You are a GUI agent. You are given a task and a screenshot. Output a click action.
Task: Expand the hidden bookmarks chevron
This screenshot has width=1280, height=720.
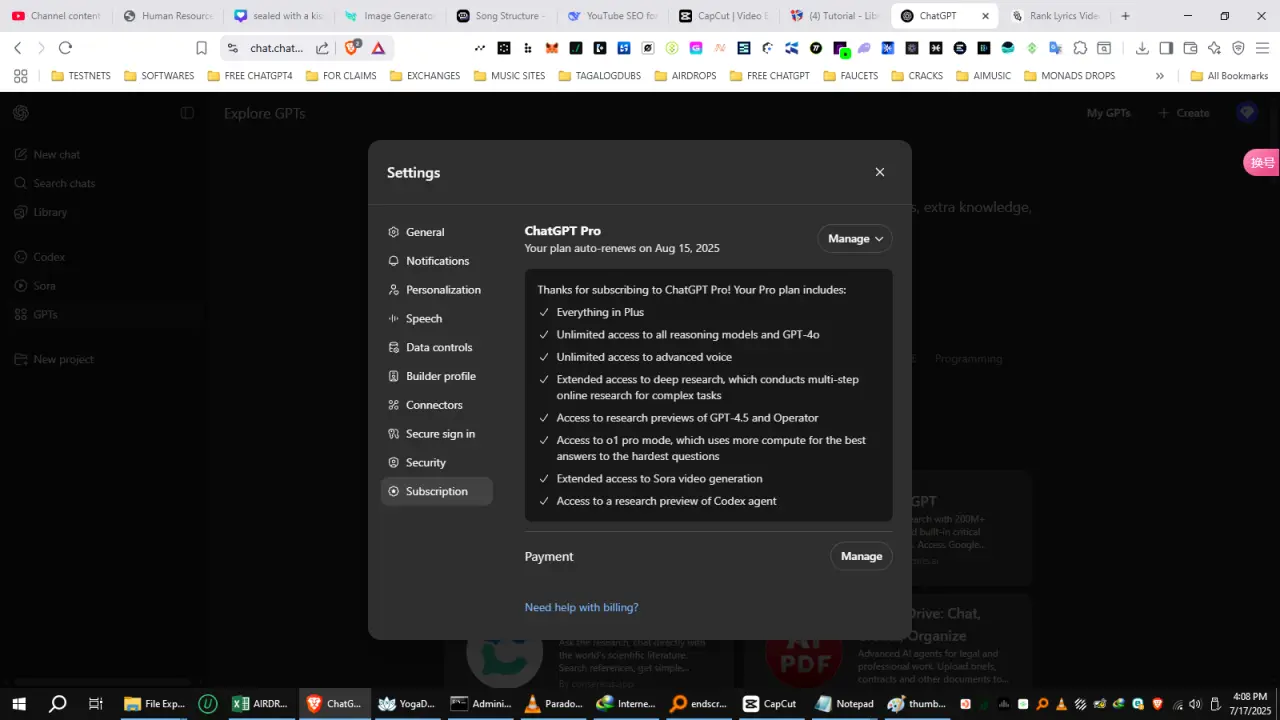1160,76
